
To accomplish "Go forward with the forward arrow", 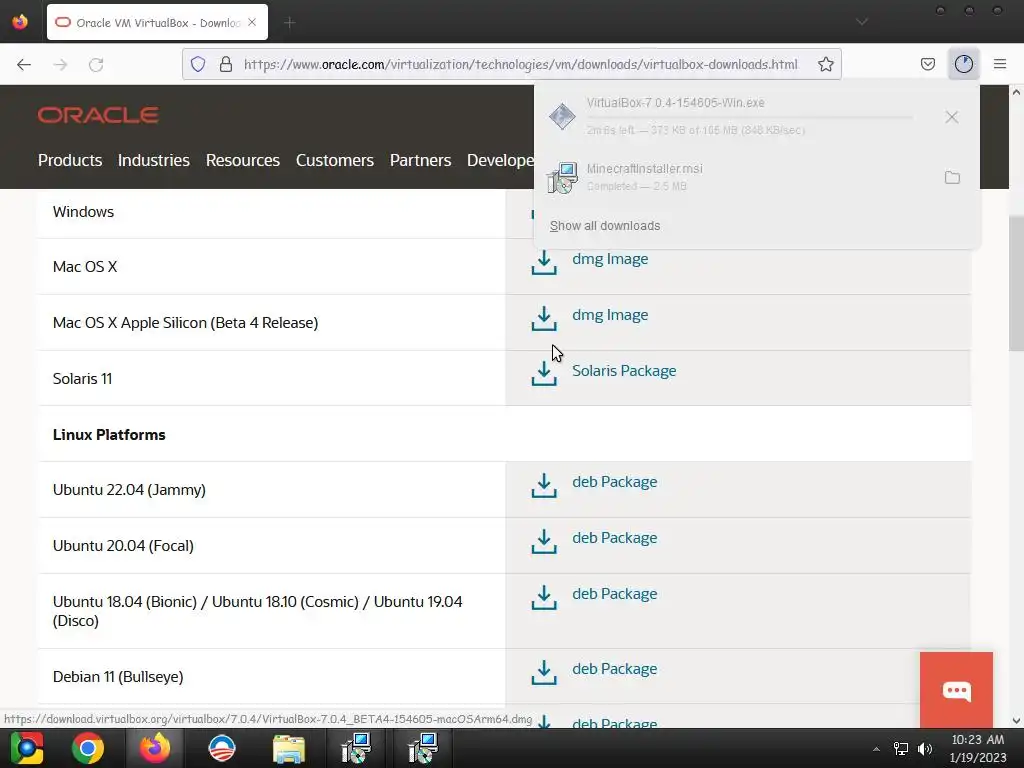I will pyautogui.click(x=60, y=64).
